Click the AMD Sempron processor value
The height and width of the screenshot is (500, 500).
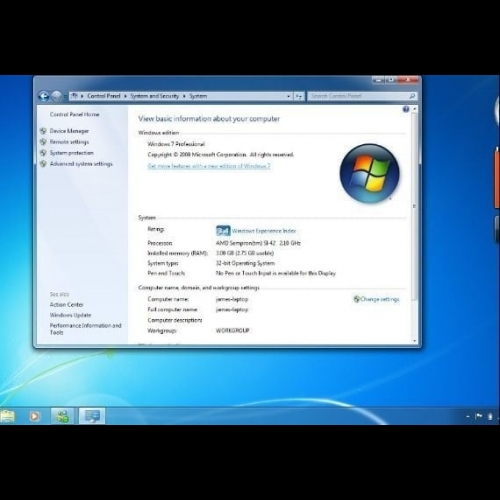point(258,243)
